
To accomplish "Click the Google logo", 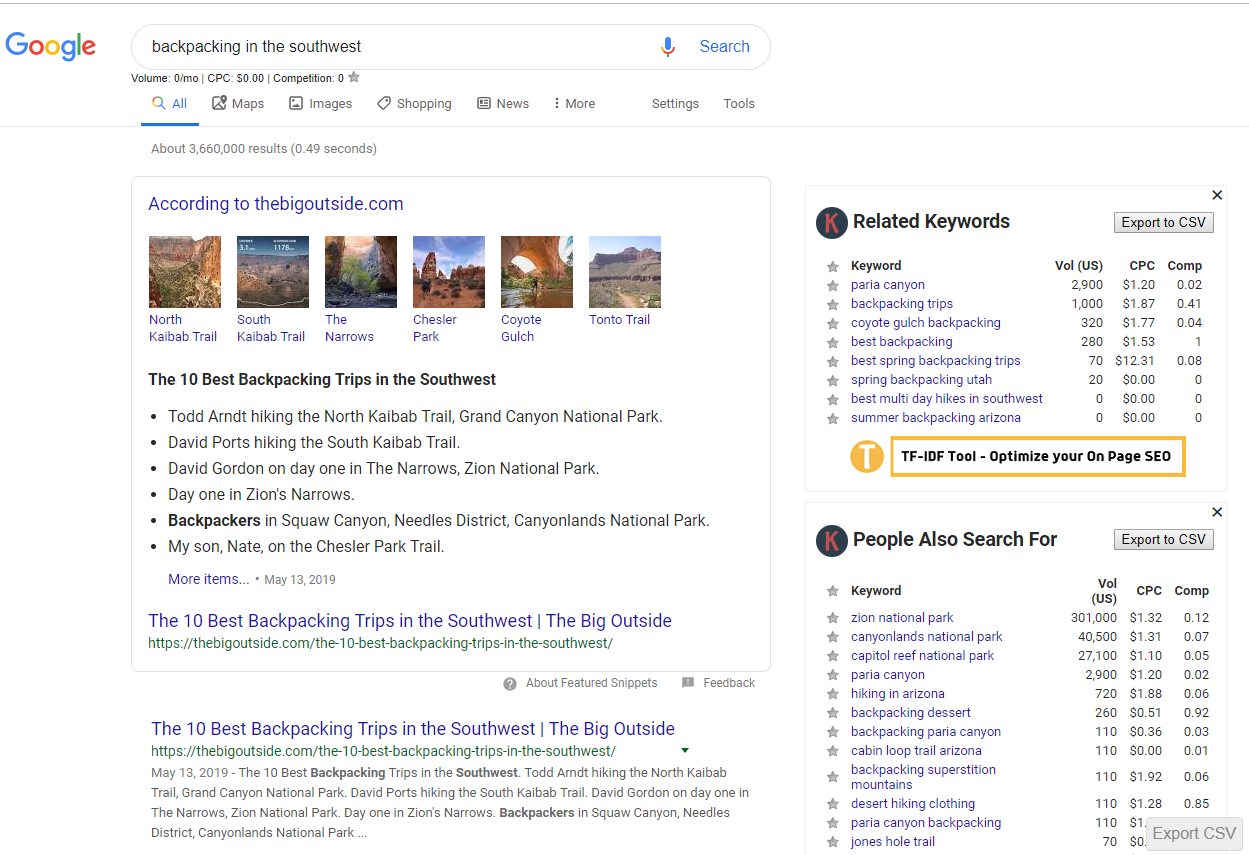I will [51, 46].
